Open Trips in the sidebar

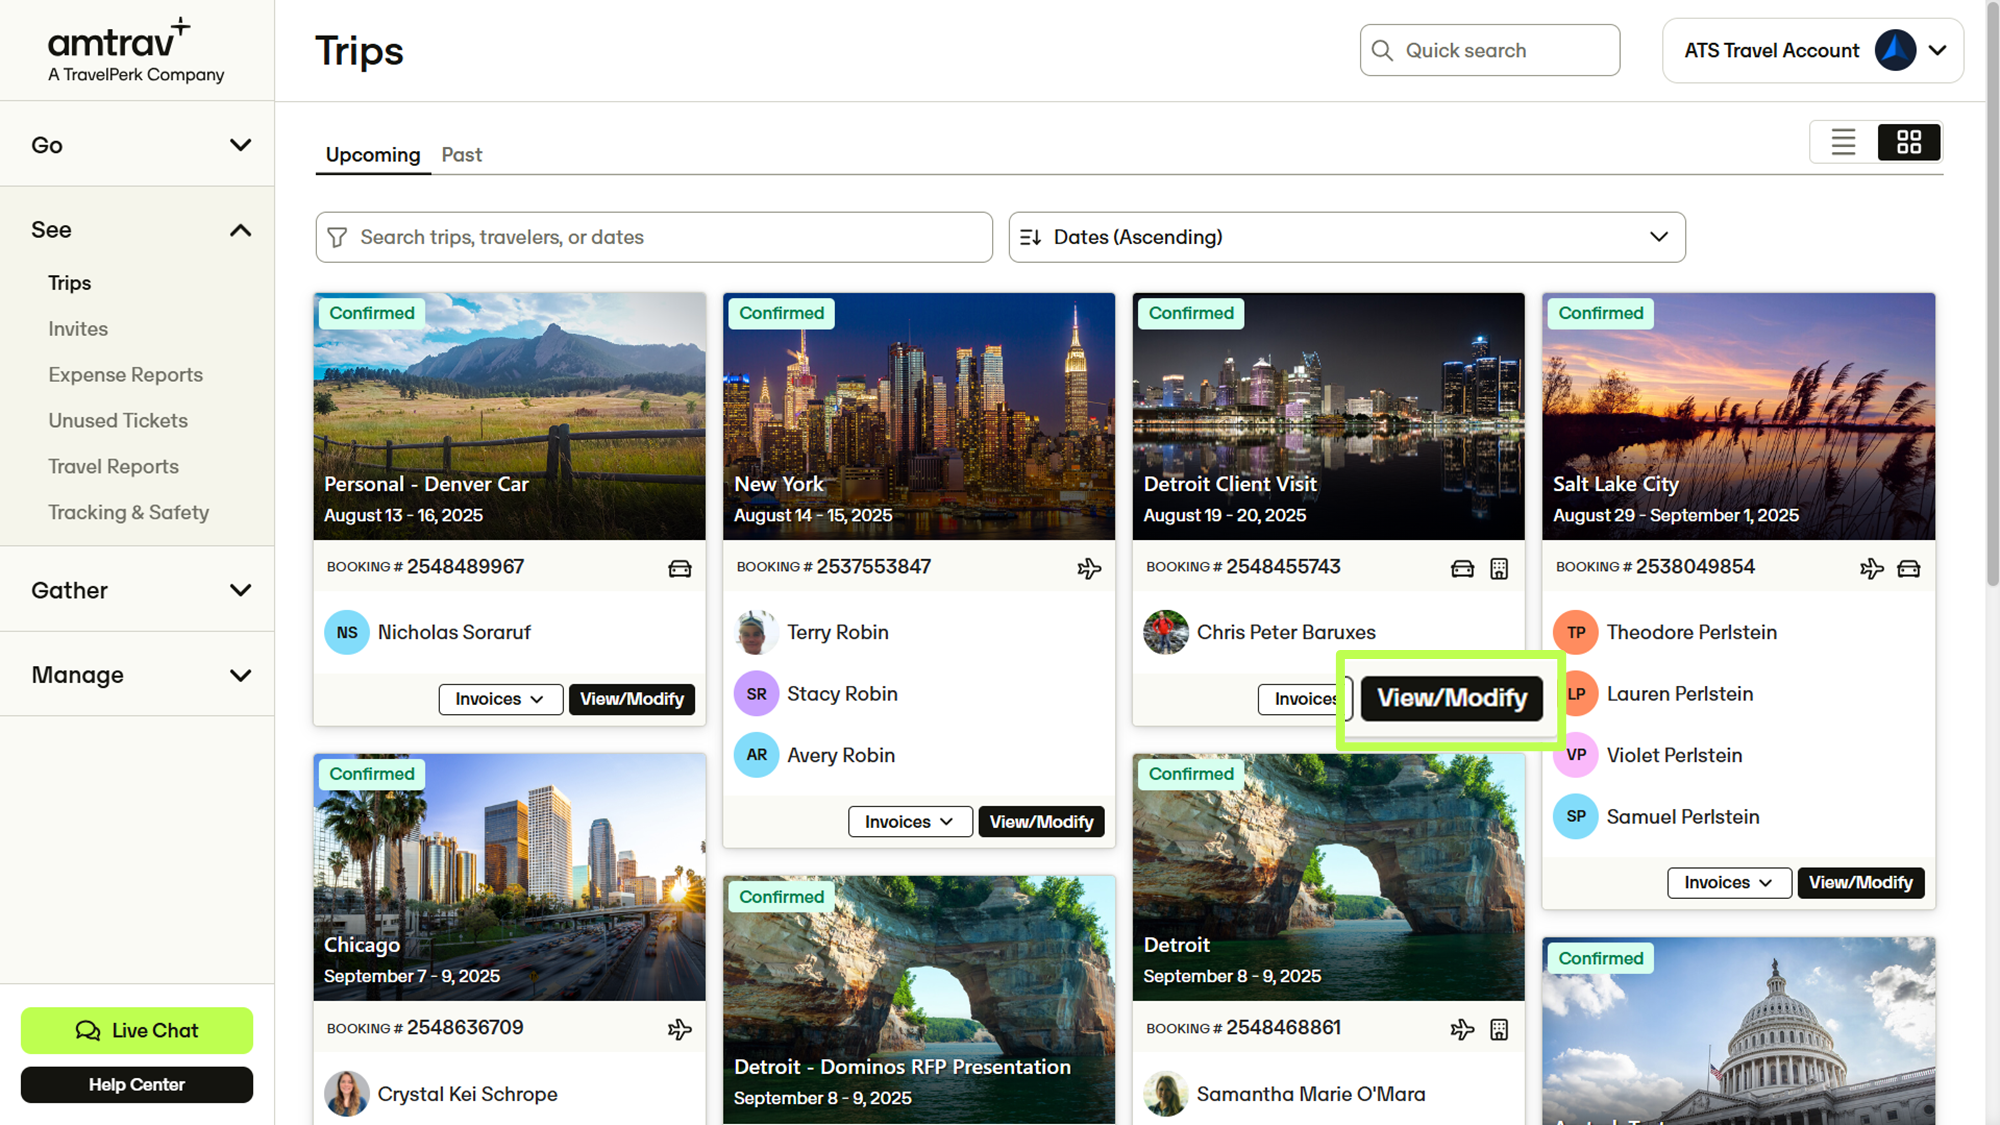[70, 283]
